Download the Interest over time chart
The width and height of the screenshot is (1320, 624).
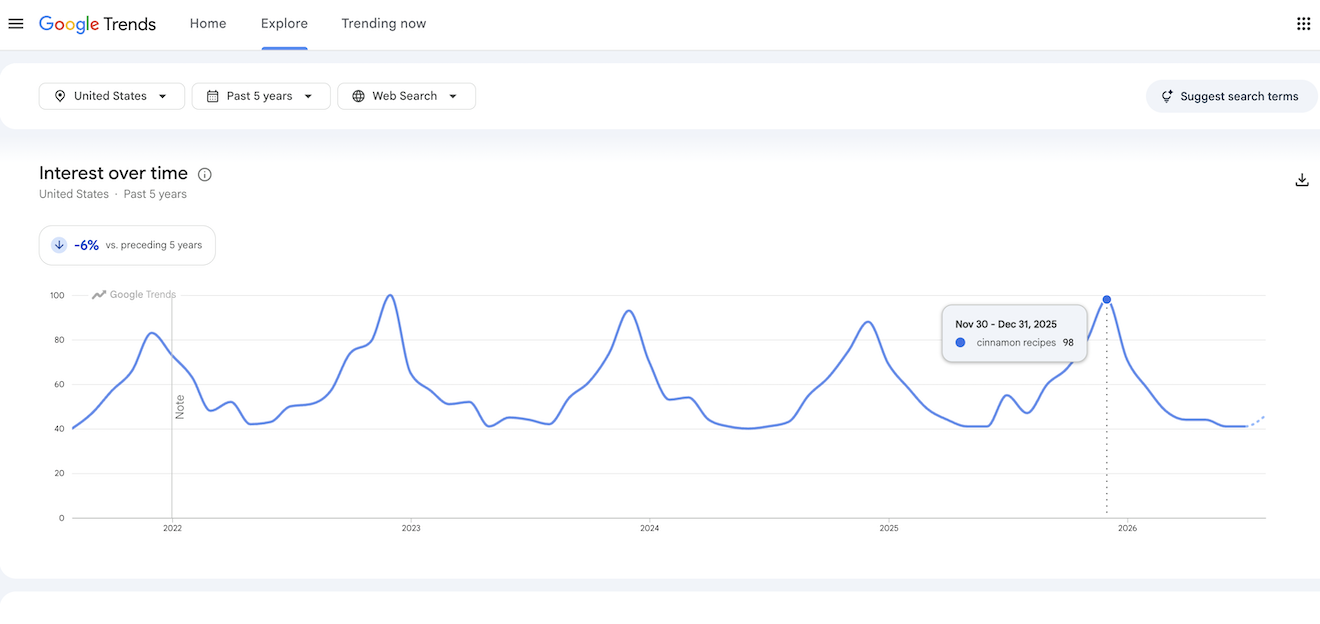(x=1302, y=180)
